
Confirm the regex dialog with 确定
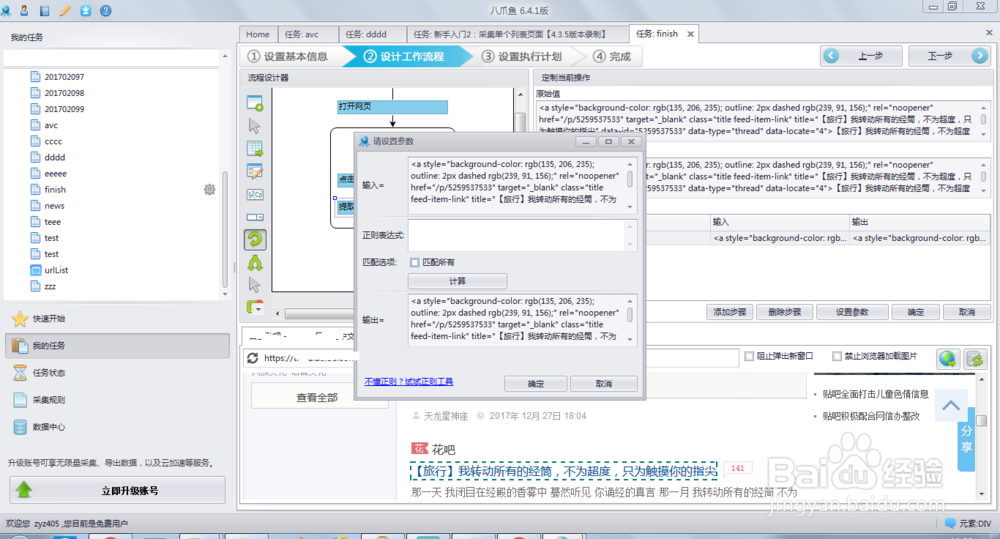(536, 383)
